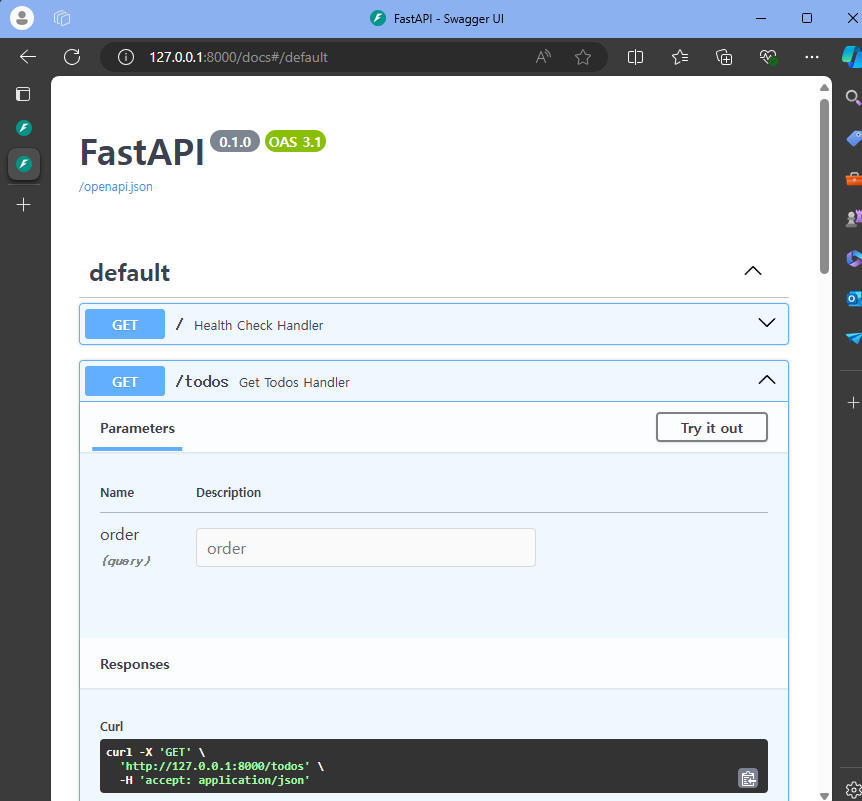Click the address bar URL
This screenshot has width=862, height=801.
pos(239,57)
